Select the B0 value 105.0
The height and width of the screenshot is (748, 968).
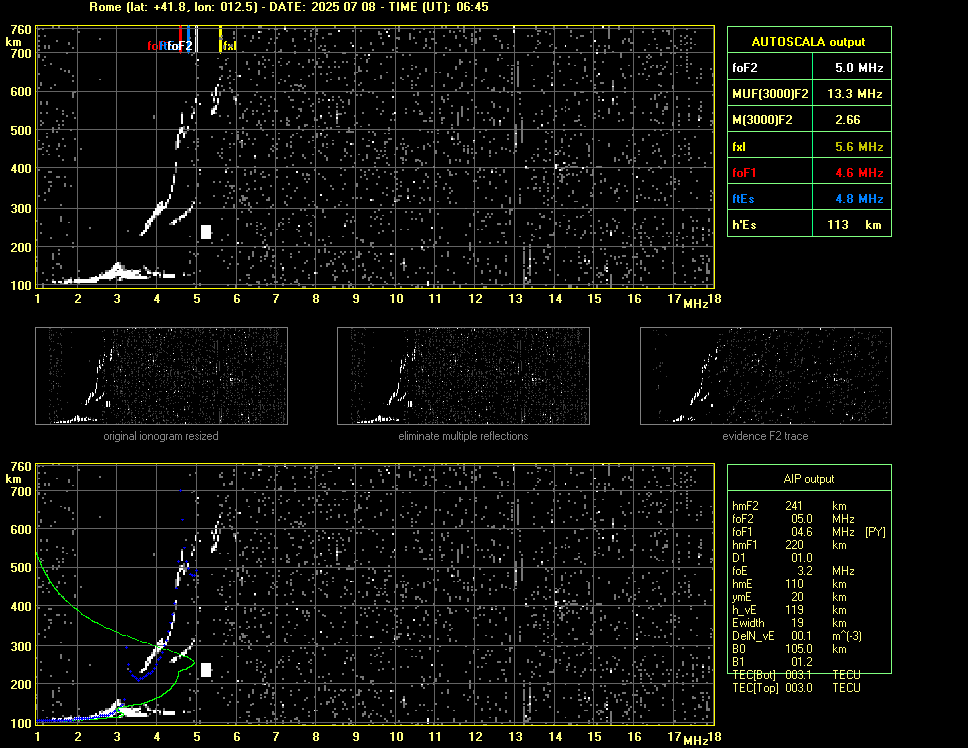pyautogui.click(x=799, y=649)
